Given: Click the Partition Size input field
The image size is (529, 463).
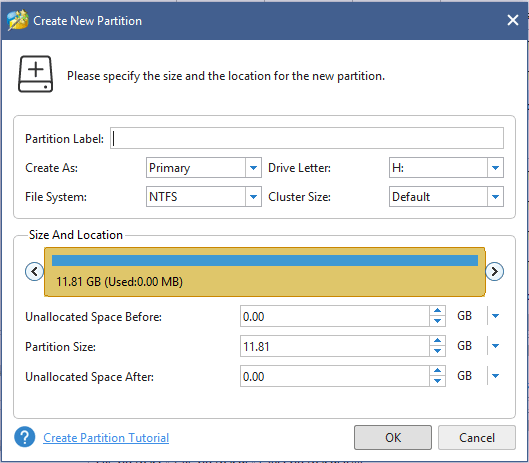Looking at the screenshot, I should point(335,346).
